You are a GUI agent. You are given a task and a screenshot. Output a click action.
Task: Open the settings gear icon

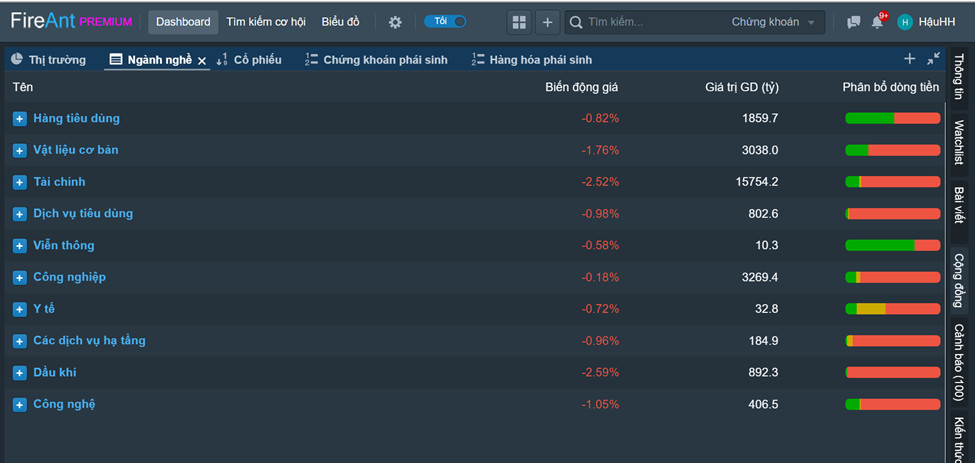pos(395,22)
